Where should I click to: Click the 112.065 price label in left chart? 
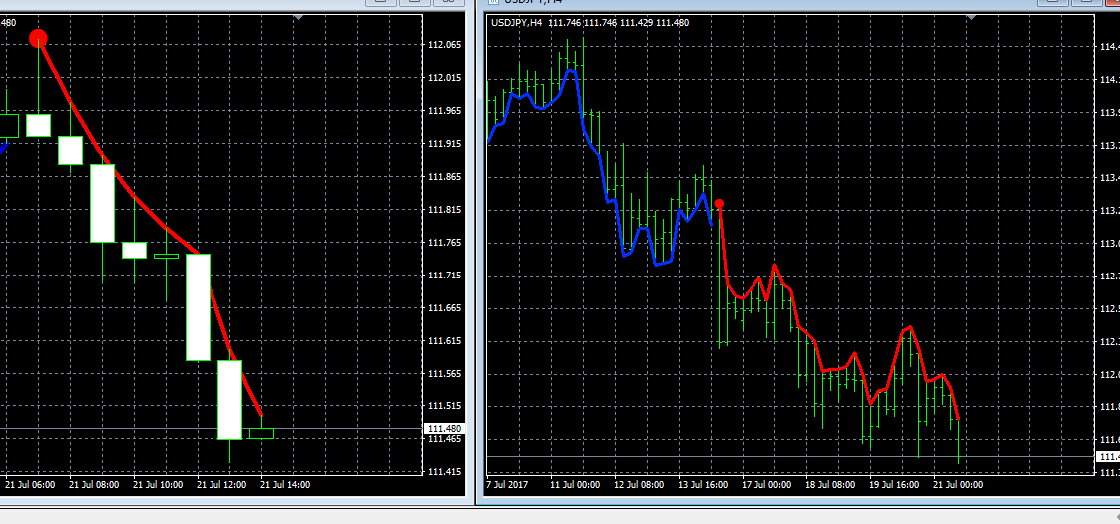[x=444, y=45]
